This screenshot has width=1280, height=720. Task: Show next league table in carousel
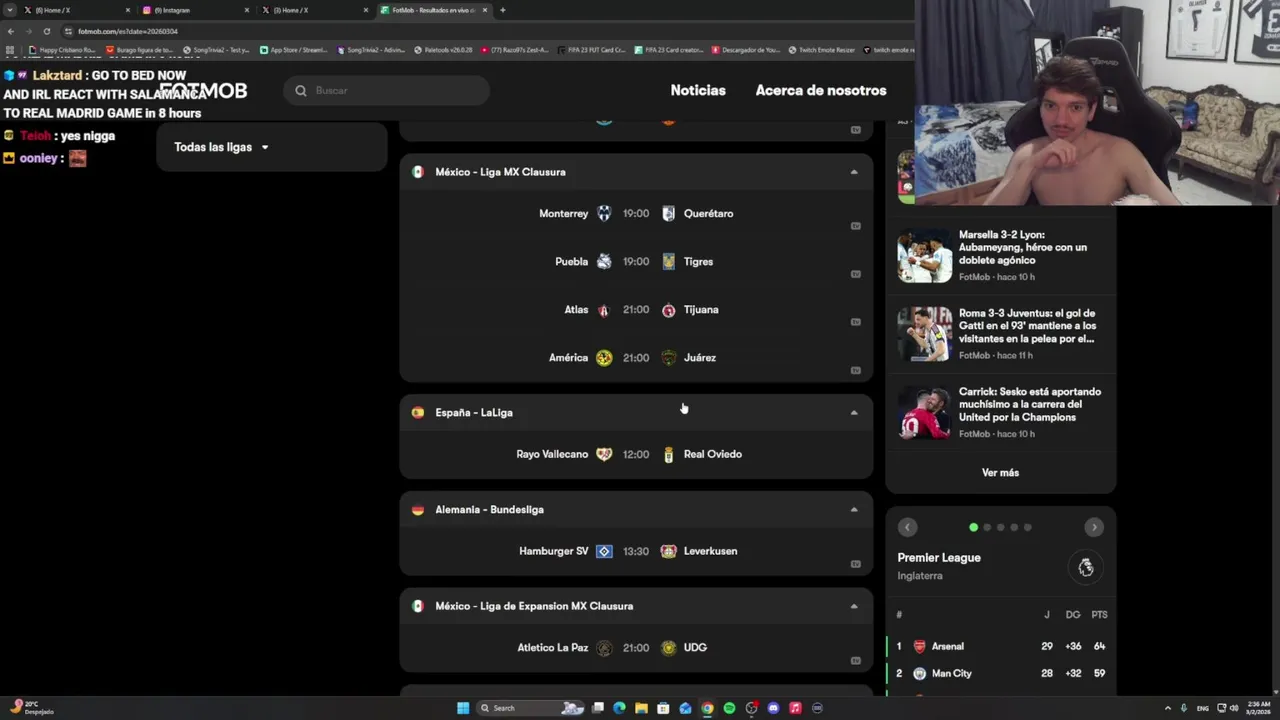tap(1094, 527)
